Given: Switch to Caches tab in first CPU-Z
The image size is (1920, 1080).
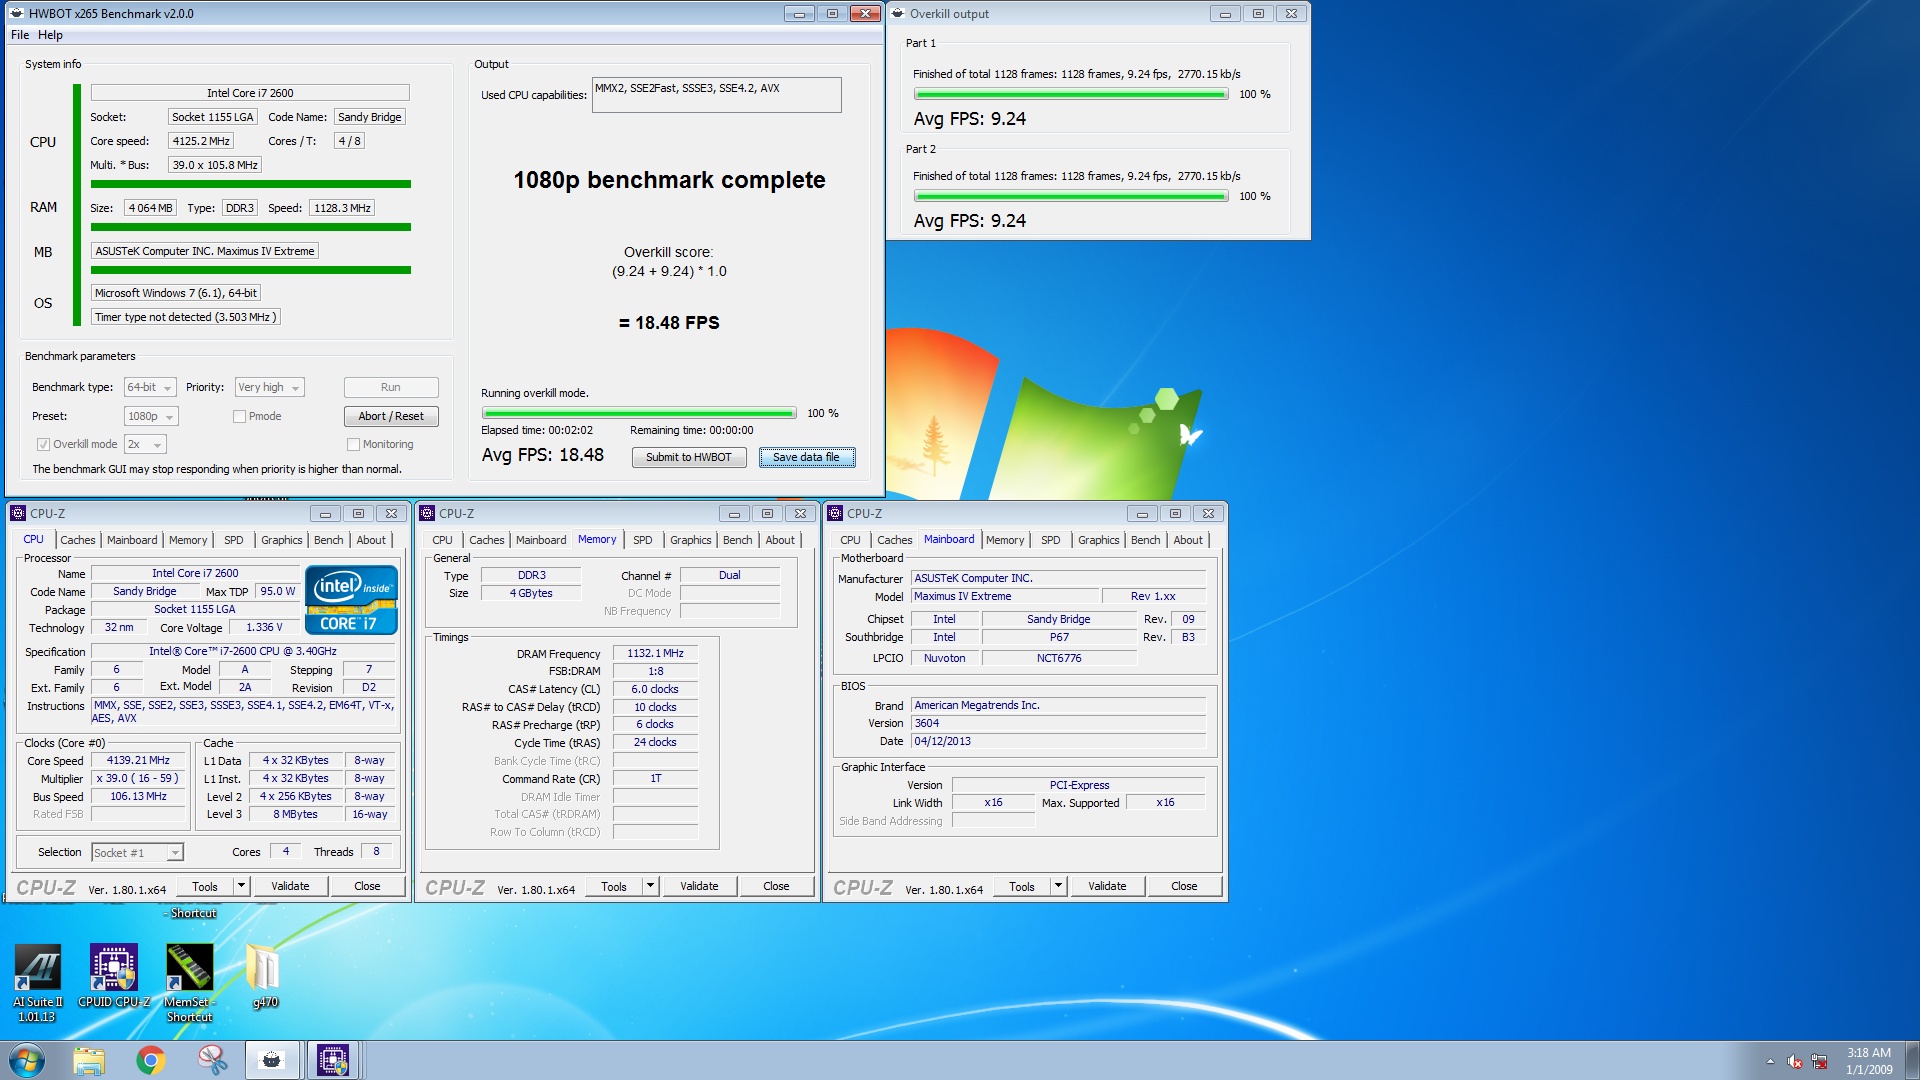Looking at the screenshot, I should point(78,540).
